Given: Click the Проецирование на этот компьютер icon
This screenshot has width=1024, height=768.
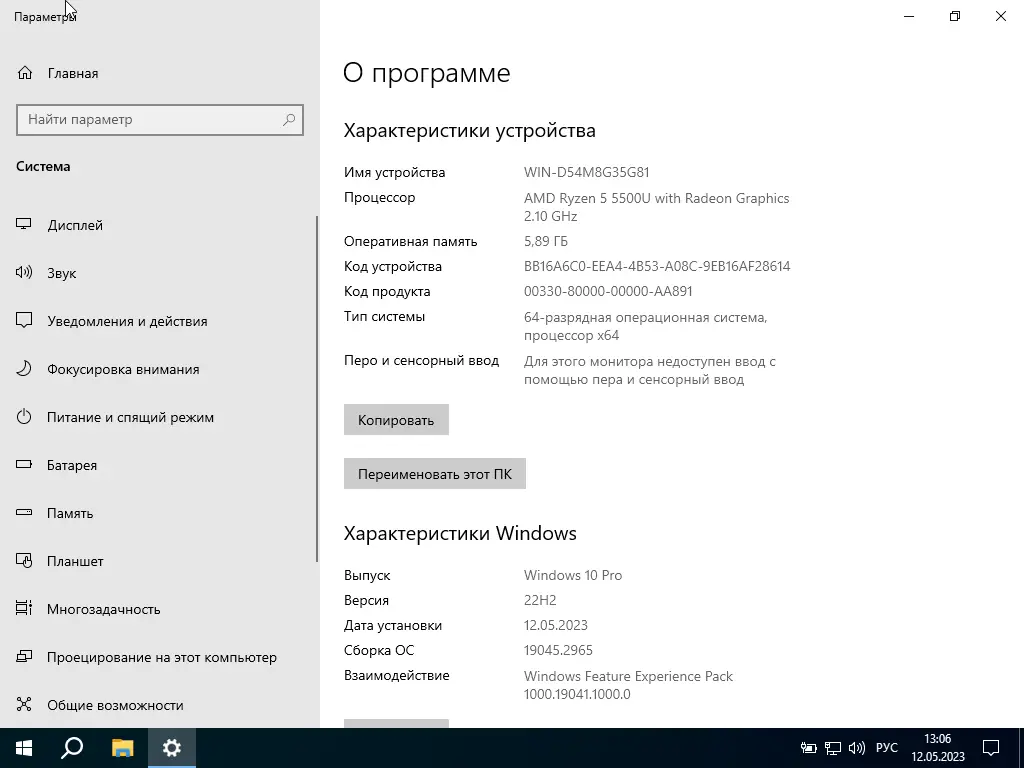Looking at the screenshot, I should [24, 656].
